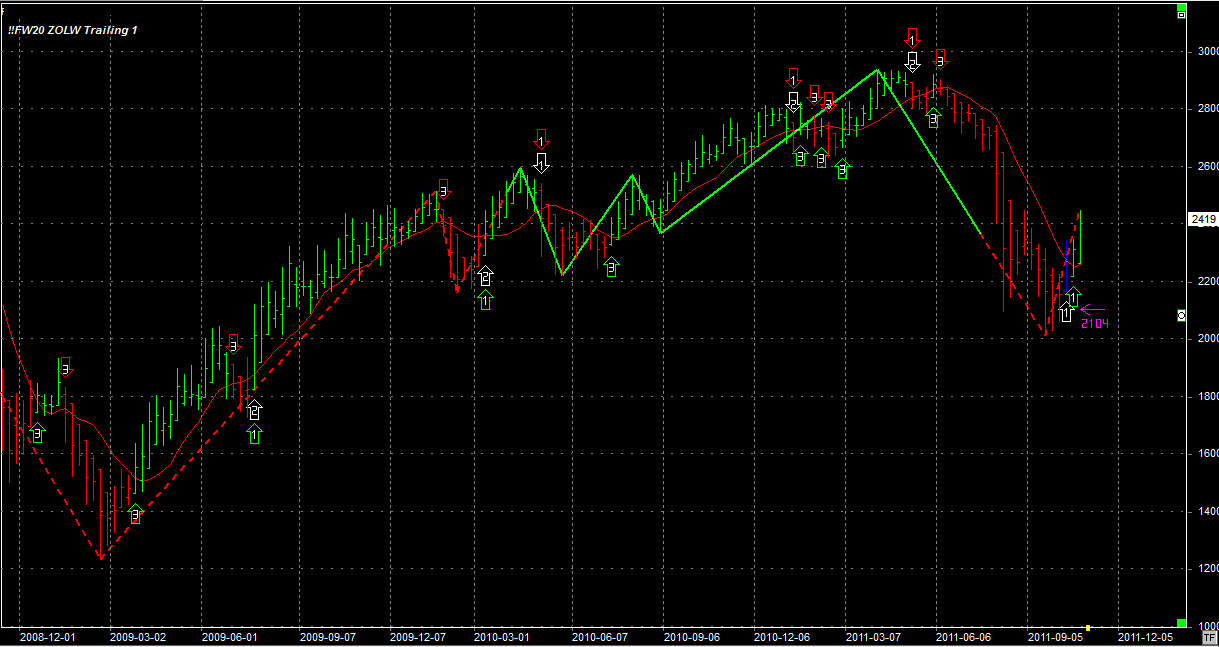Click the green square at bottom of price scale

coord(1181,622)
